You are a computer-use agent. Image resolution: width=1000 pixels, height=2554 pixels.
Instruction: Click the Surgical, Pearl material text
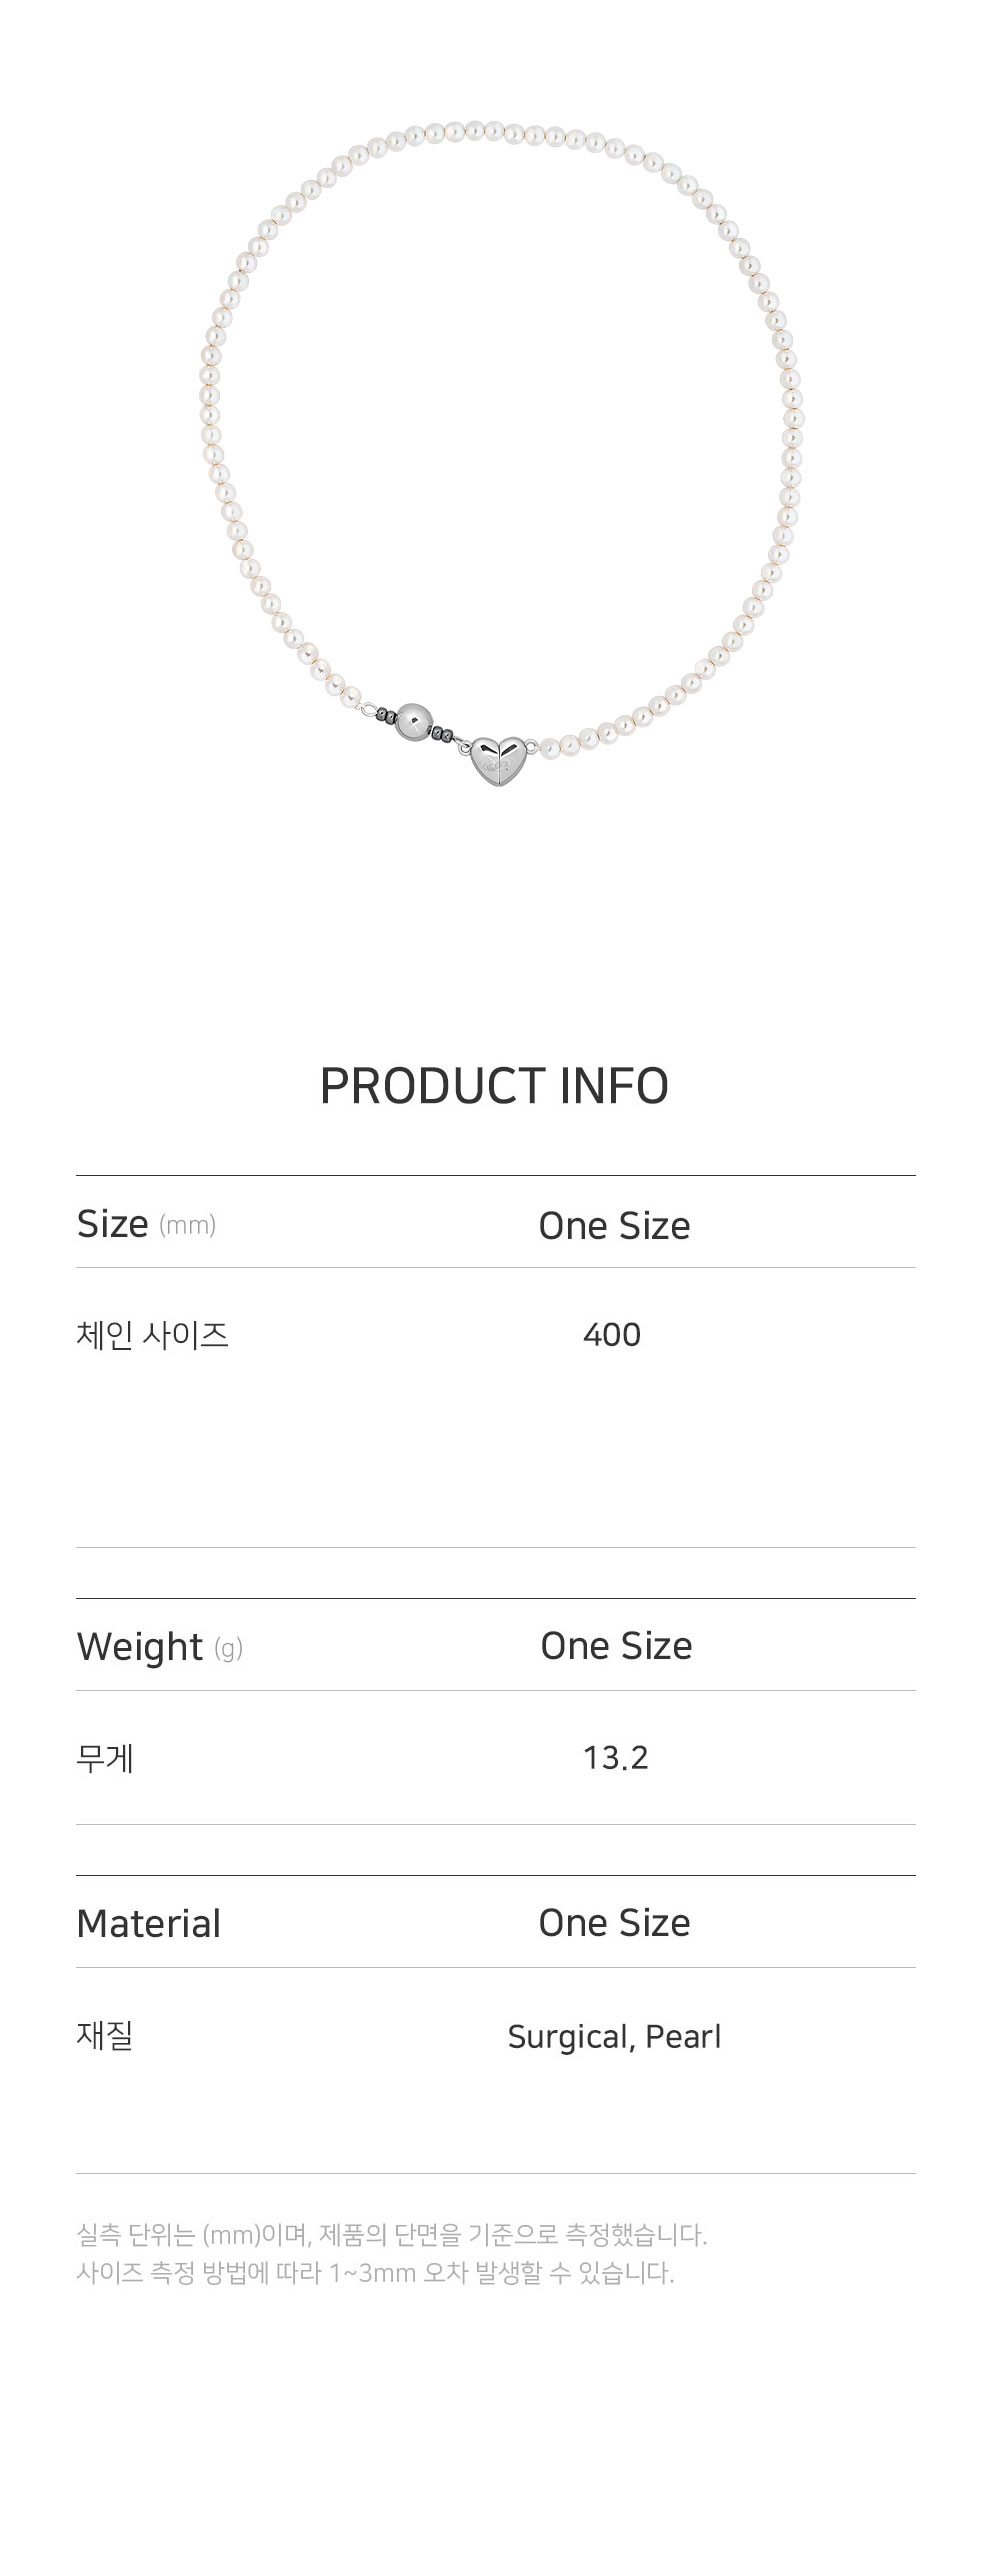tap(614, 2037)
